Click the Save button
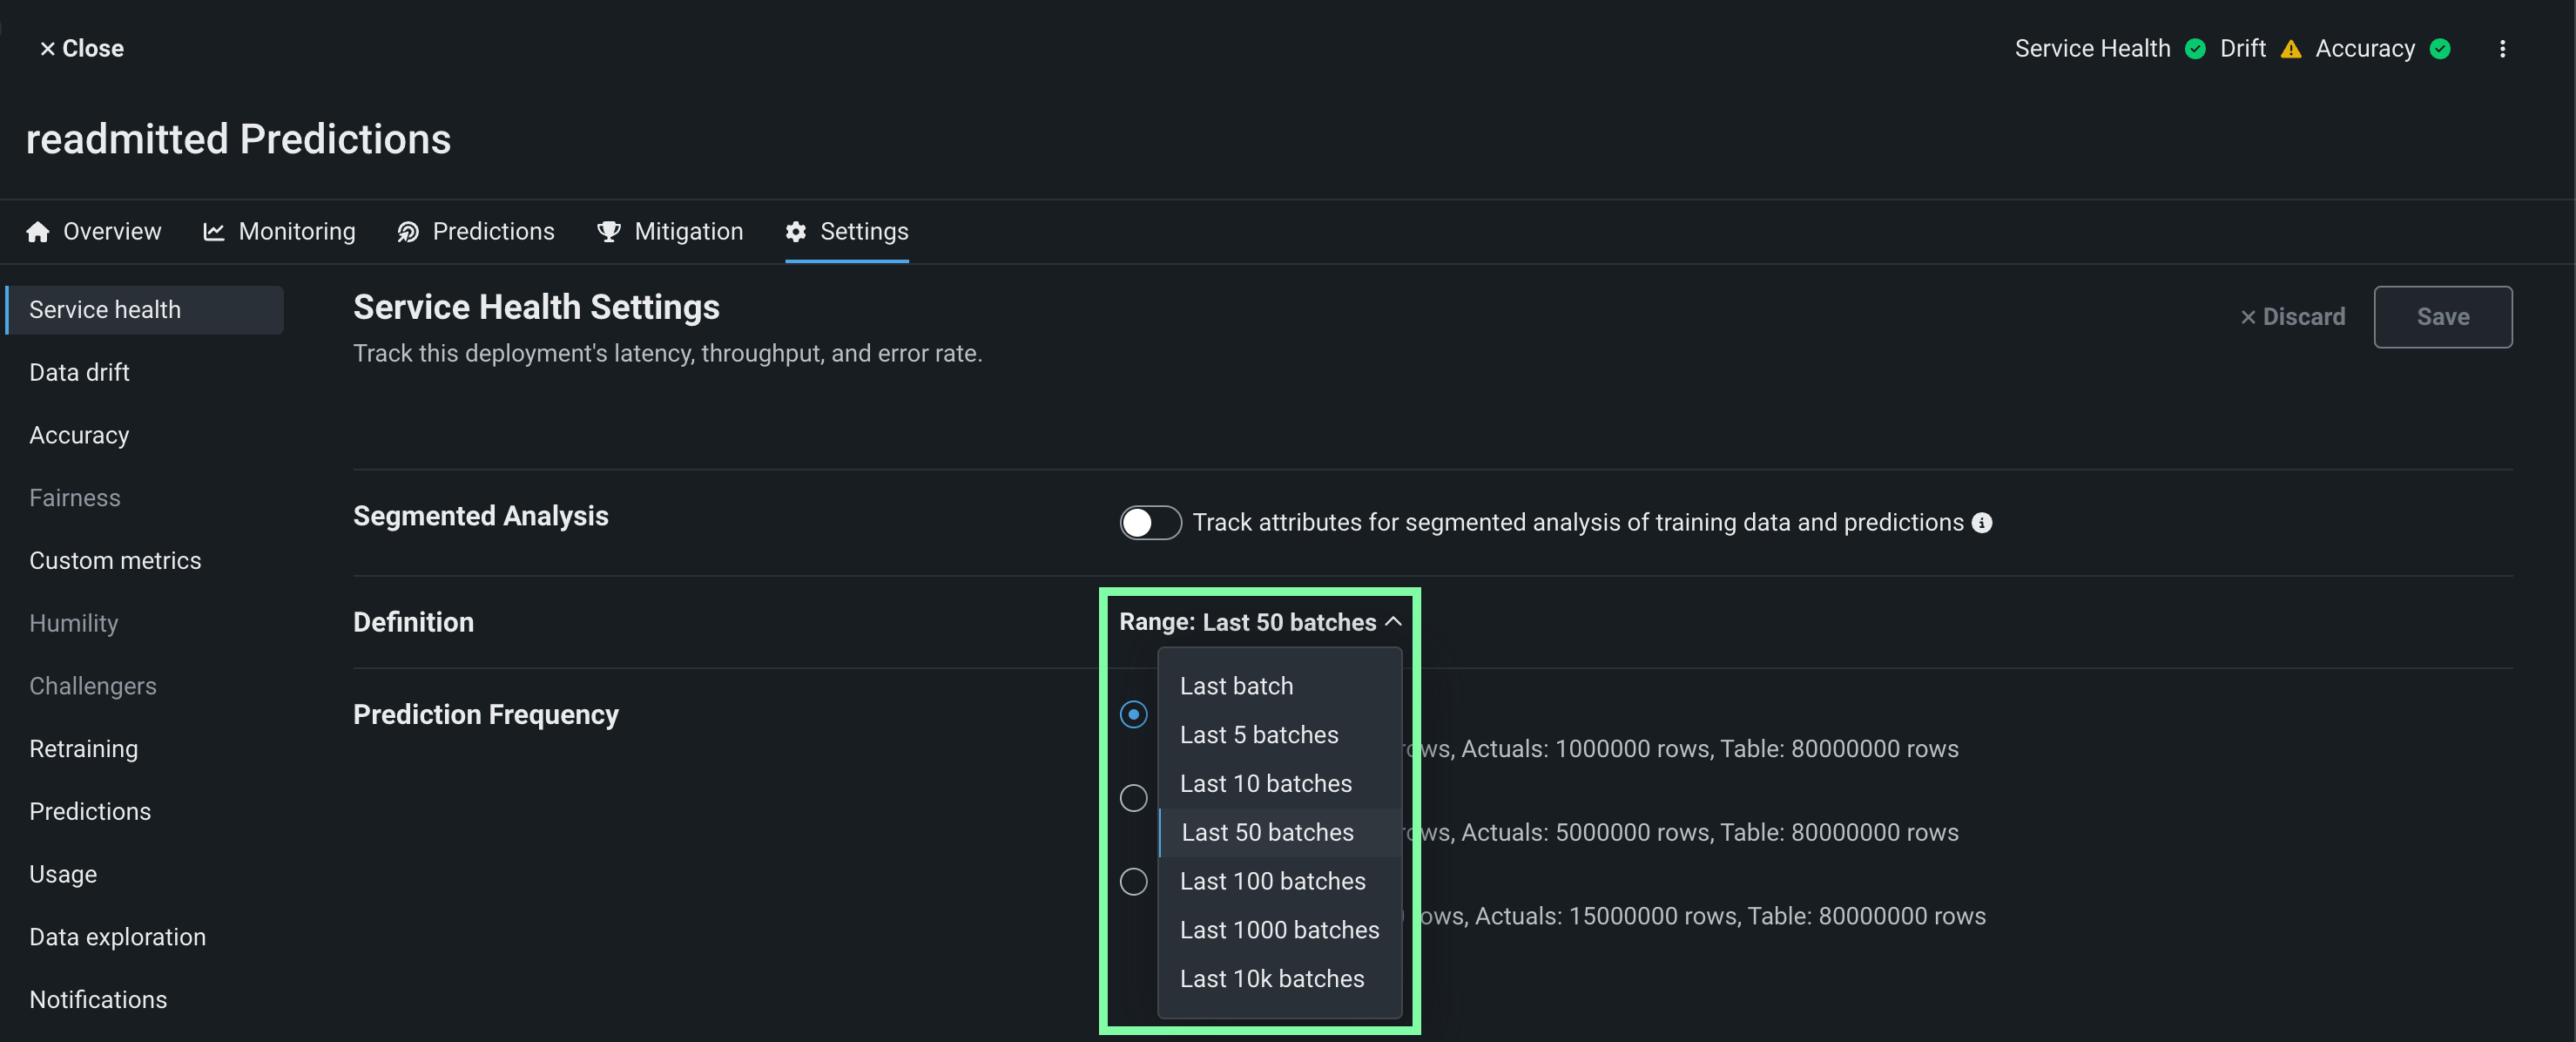 2442,317
